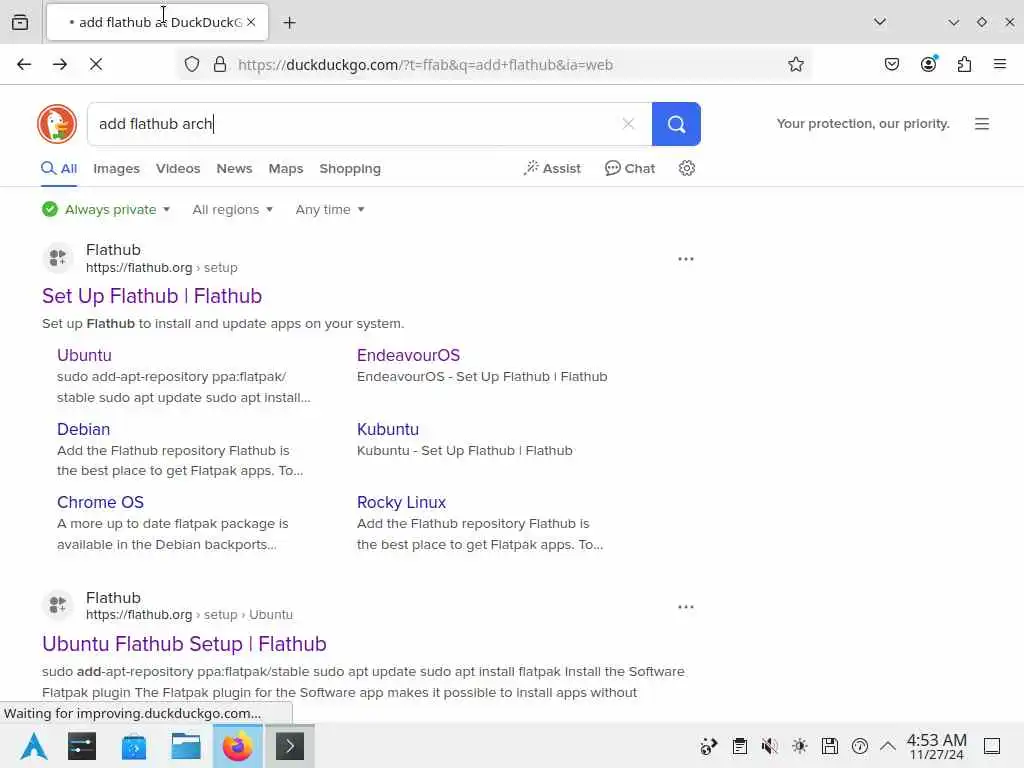The width and height of the screenshot is (1024, 768).
Task: Open the Pocket save icon
Action: pyautogui.click(x=892, y=64)
